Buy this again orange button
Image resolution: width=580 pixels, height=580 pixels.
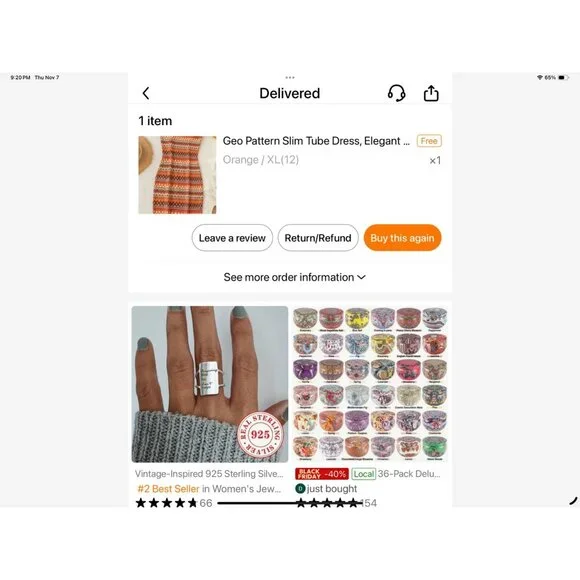click(x=402, y=238)
